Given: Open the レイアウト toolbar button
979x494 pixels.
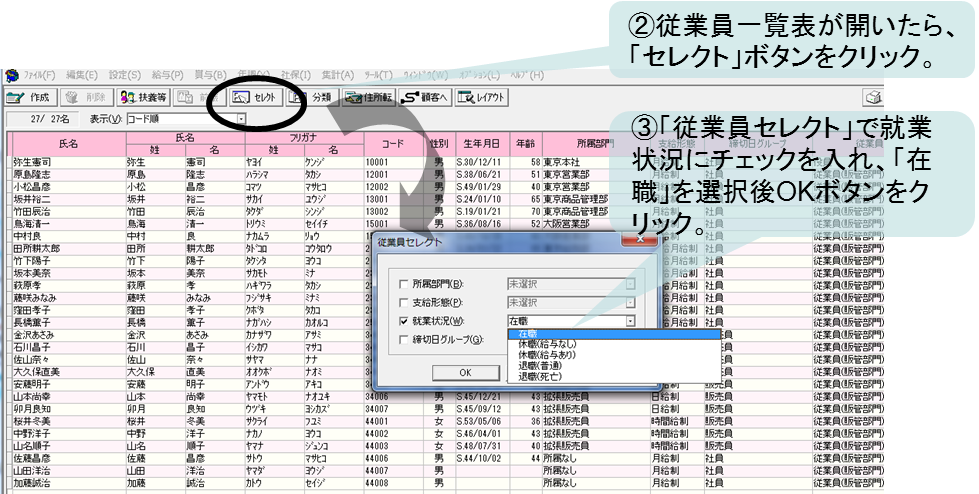Looking at the screenshot, I should [481, 97].
